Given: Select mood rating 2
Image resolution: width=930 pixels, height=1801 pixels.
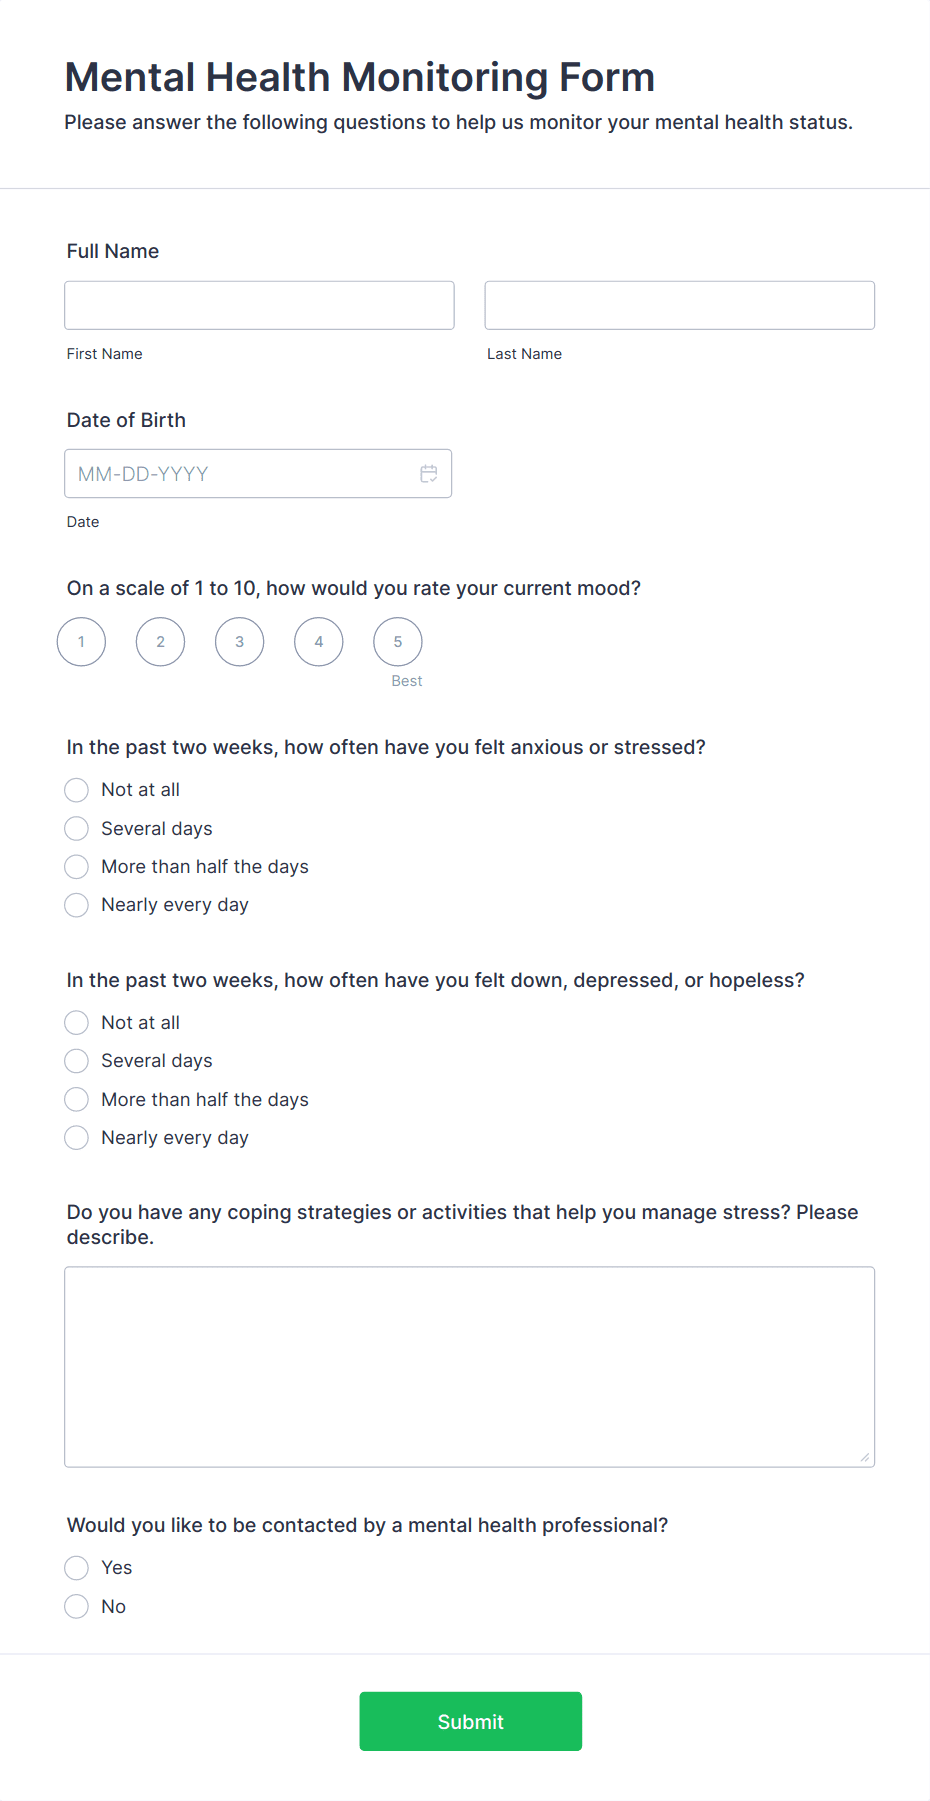Looking at the screenshot, I should tap(160, 642).
